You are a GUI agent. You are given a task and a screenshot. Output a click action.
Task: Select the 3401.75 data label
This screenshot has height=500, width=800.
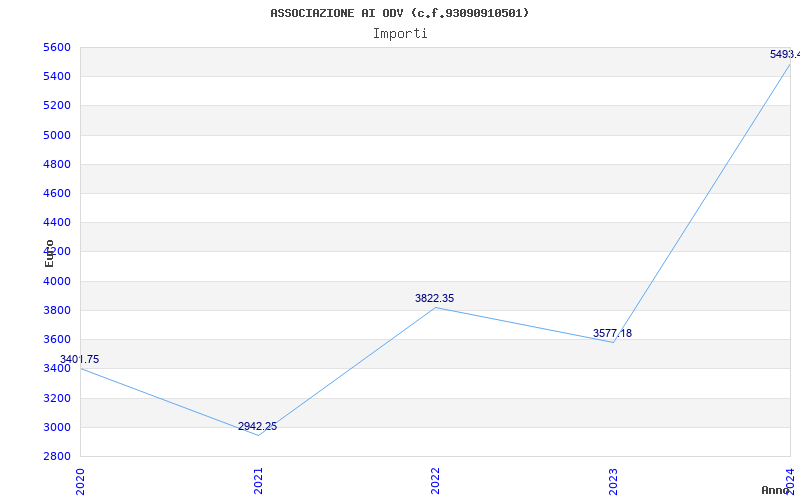pos(79,359)
